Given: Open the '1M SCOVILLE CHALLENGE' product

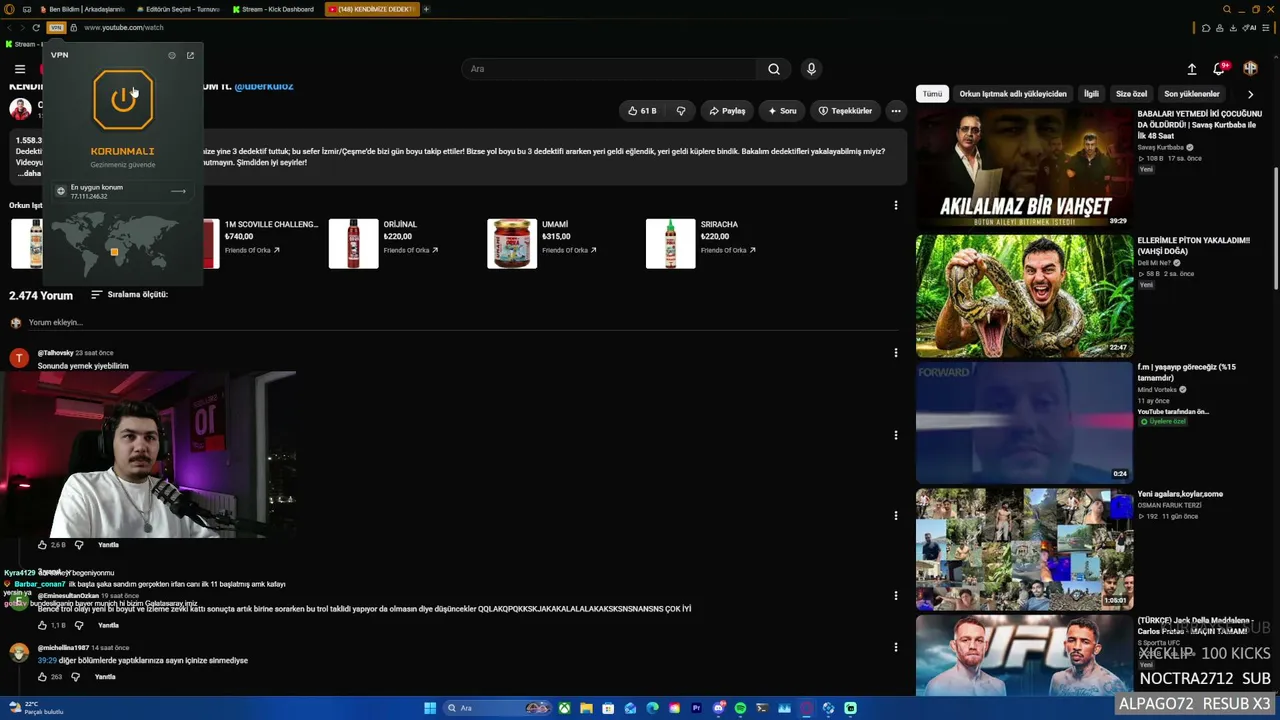Looking at the screenshot, I should (x=271, y=225).
